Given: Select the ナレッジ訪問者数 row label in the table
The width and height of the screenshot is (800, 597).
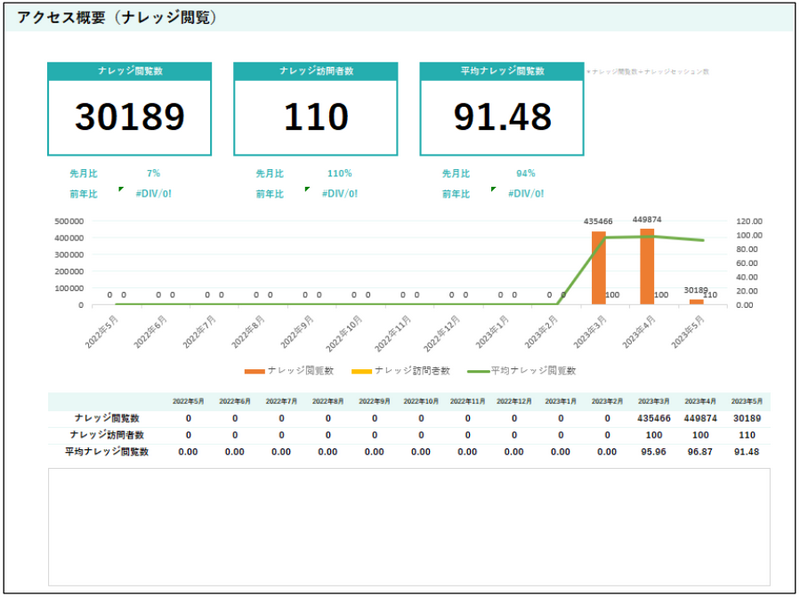Looking at the screenshot, I should point(107,435).
